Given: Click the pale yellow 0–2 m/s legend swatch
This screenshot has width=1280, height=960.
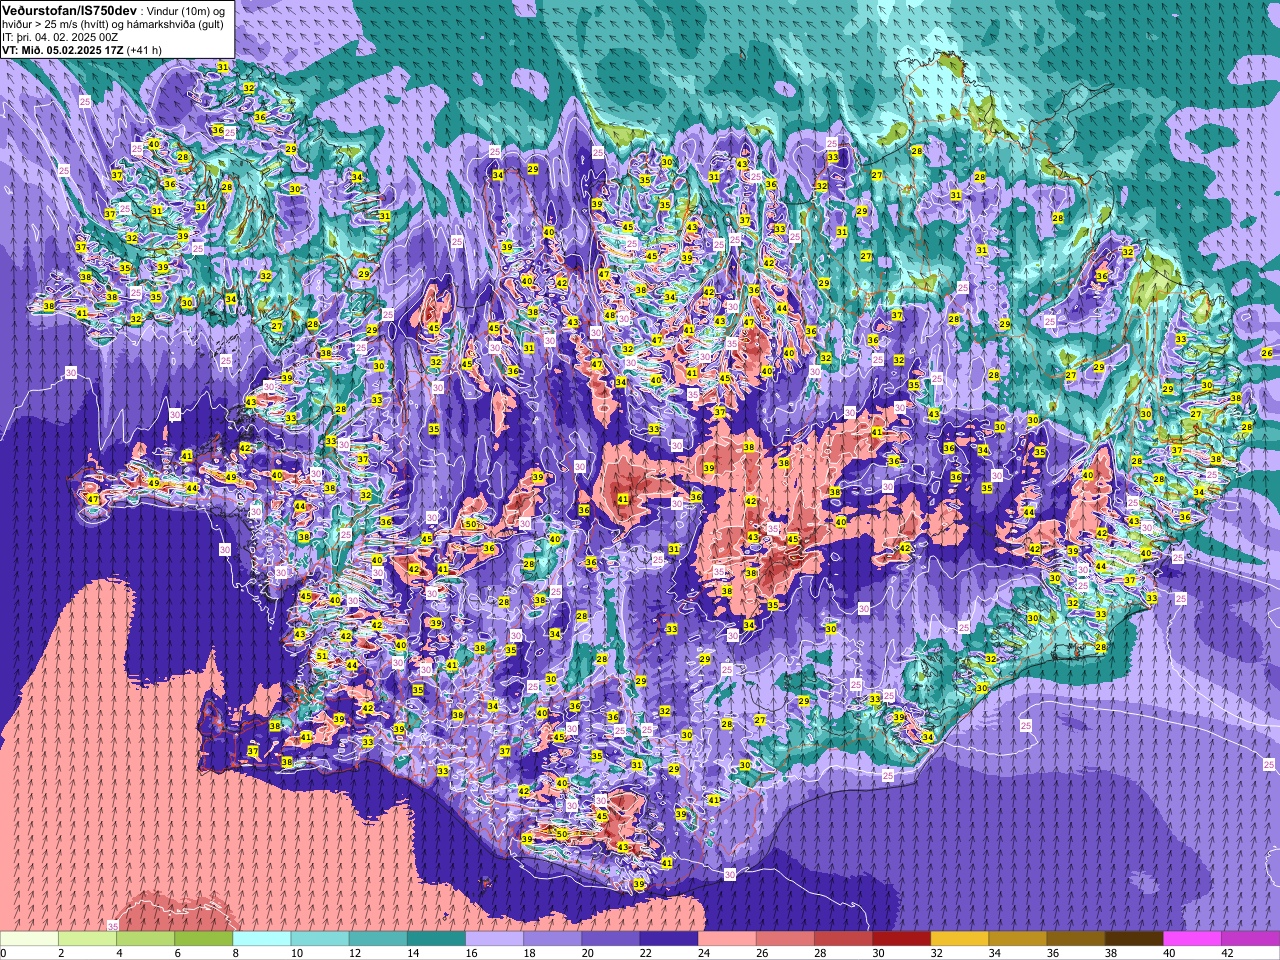Looking at the screenshot, I should [x=30, y=939].
